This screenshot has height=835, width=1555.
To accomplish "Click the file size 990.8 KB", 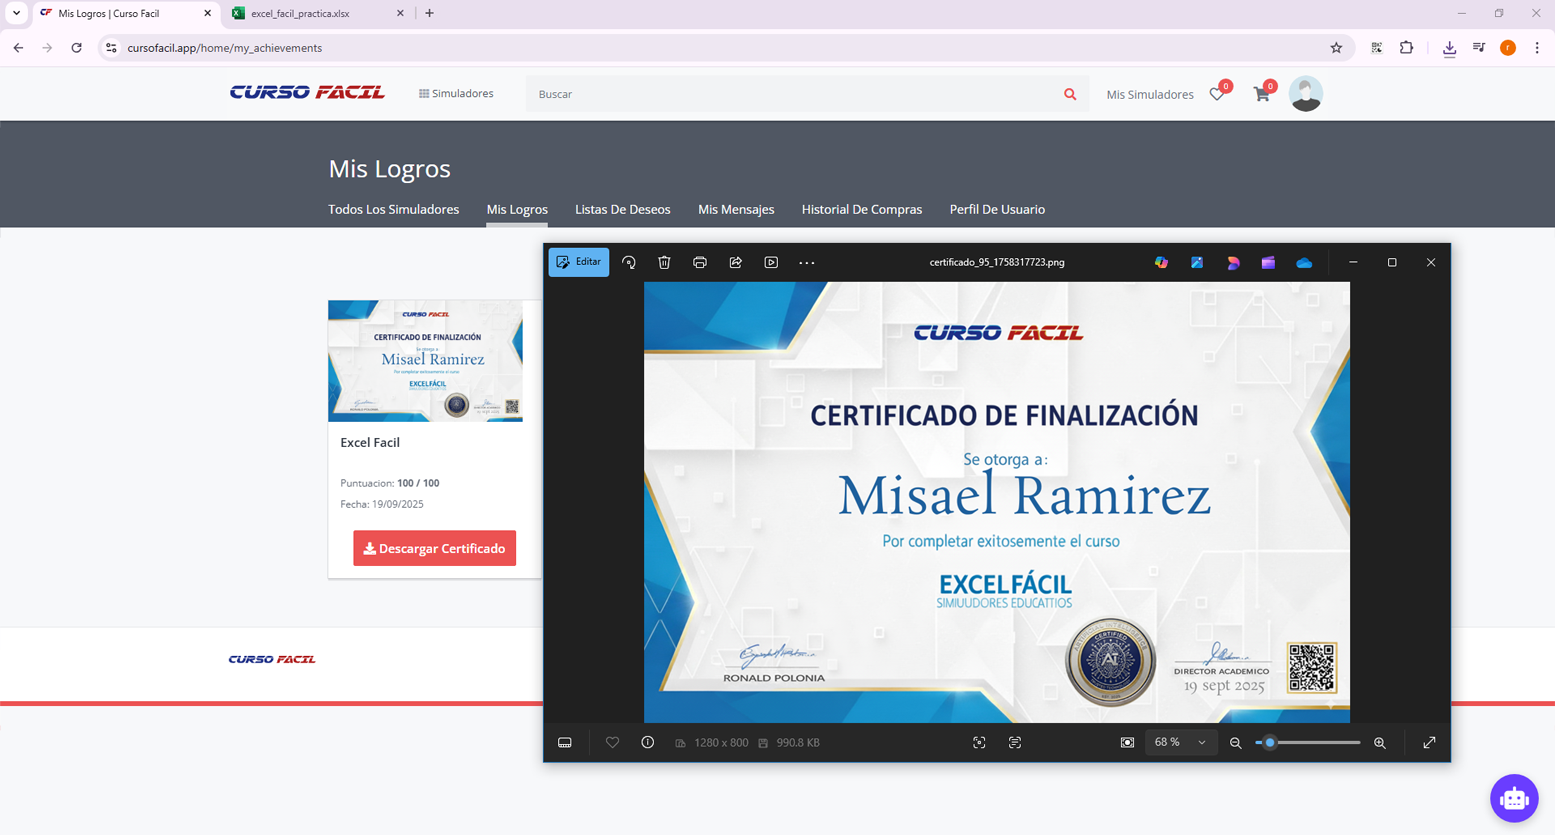I will click(798, 743).
